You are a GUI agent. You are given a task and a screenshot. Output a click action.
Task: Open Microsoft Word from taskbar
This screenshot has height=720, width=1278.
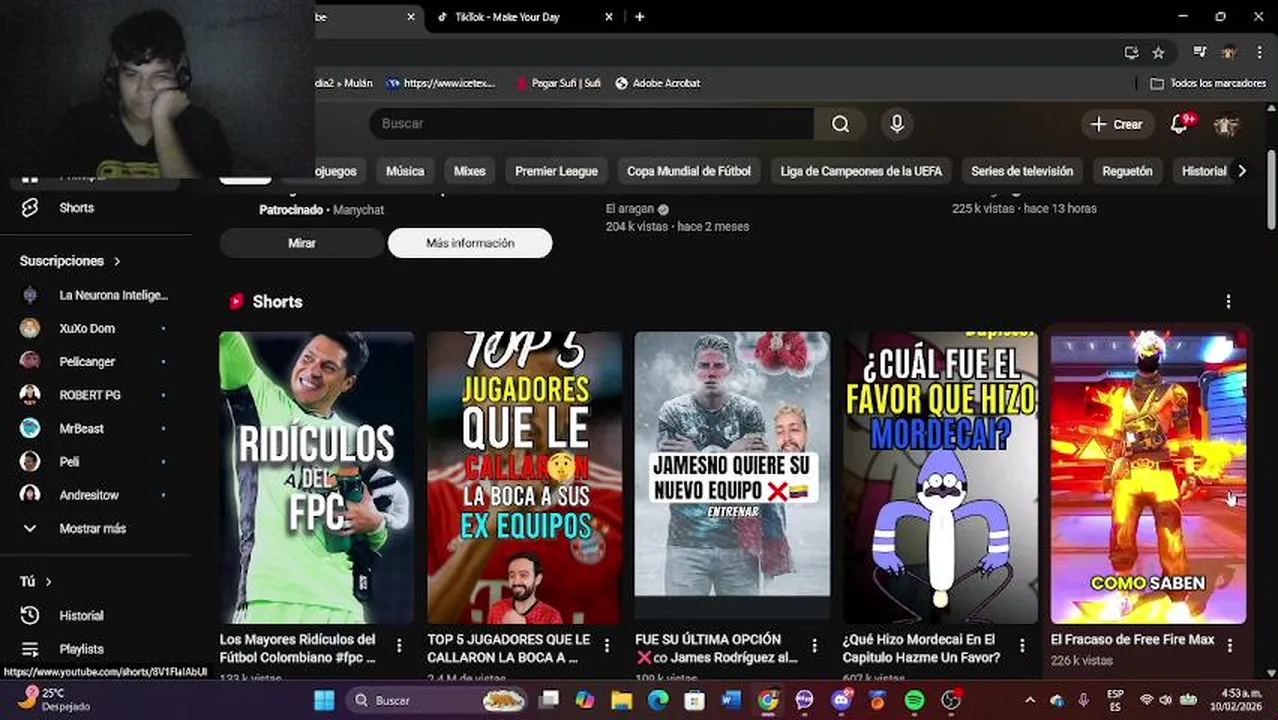click(x=731, y=700)
